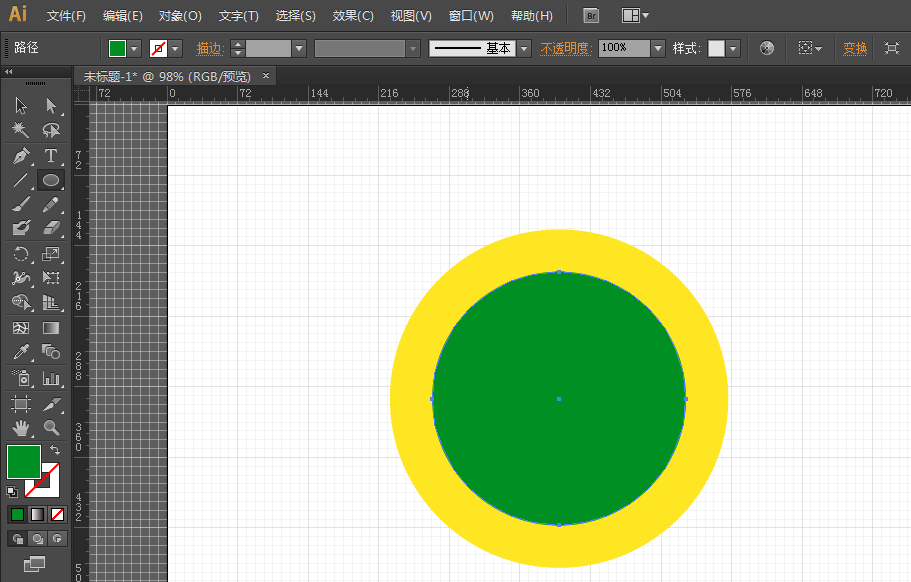
Task: Choose the Hand tool
Action: coord(20,428)
